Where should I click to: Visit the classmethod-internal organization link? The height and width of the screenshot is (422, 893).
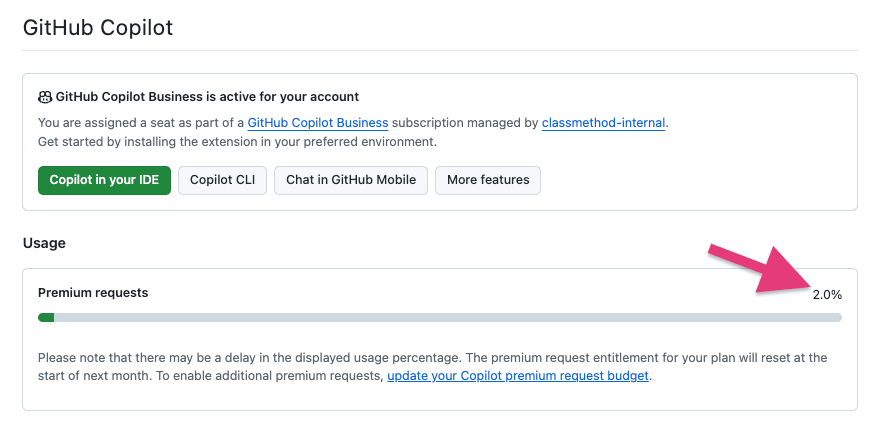tap(603, 123)
